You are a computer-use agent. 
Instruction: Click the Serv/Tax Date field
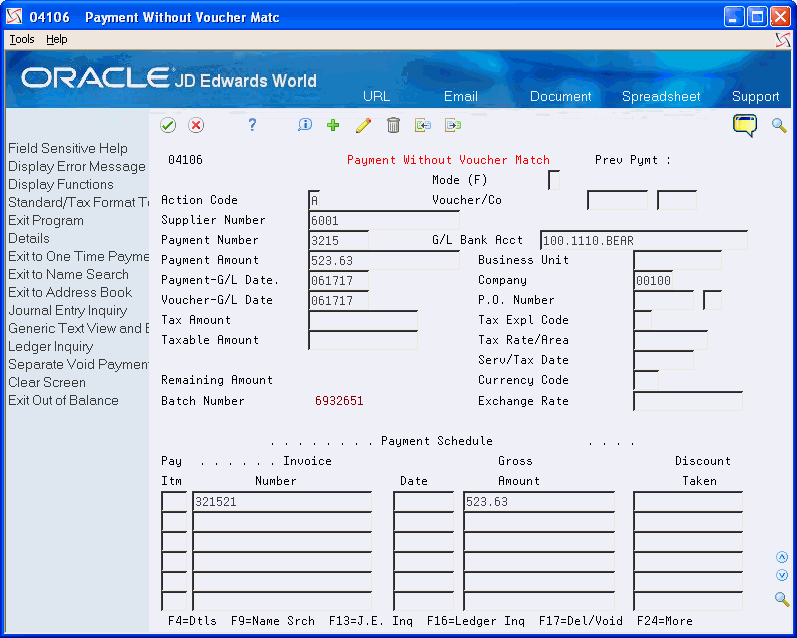tap(664, 360)
